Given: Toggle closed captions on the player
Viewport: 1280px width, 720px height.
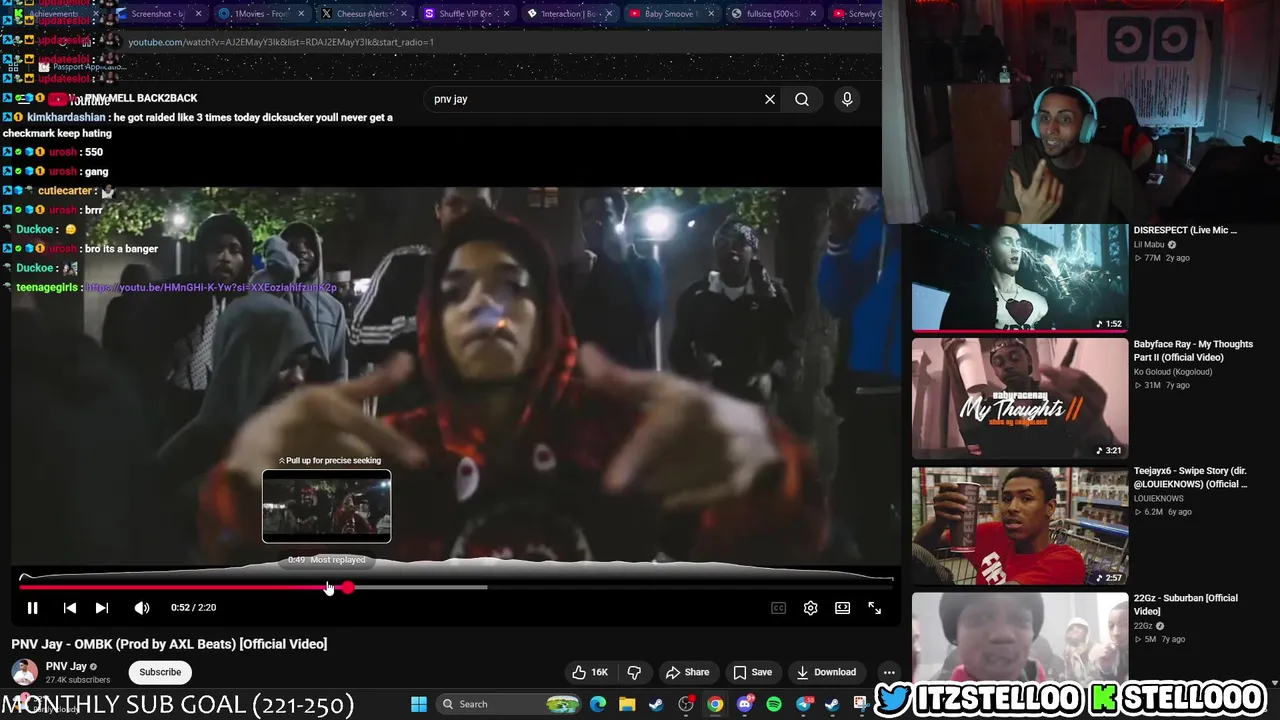Looking at the screenshot, I should [x=778, y=608].
